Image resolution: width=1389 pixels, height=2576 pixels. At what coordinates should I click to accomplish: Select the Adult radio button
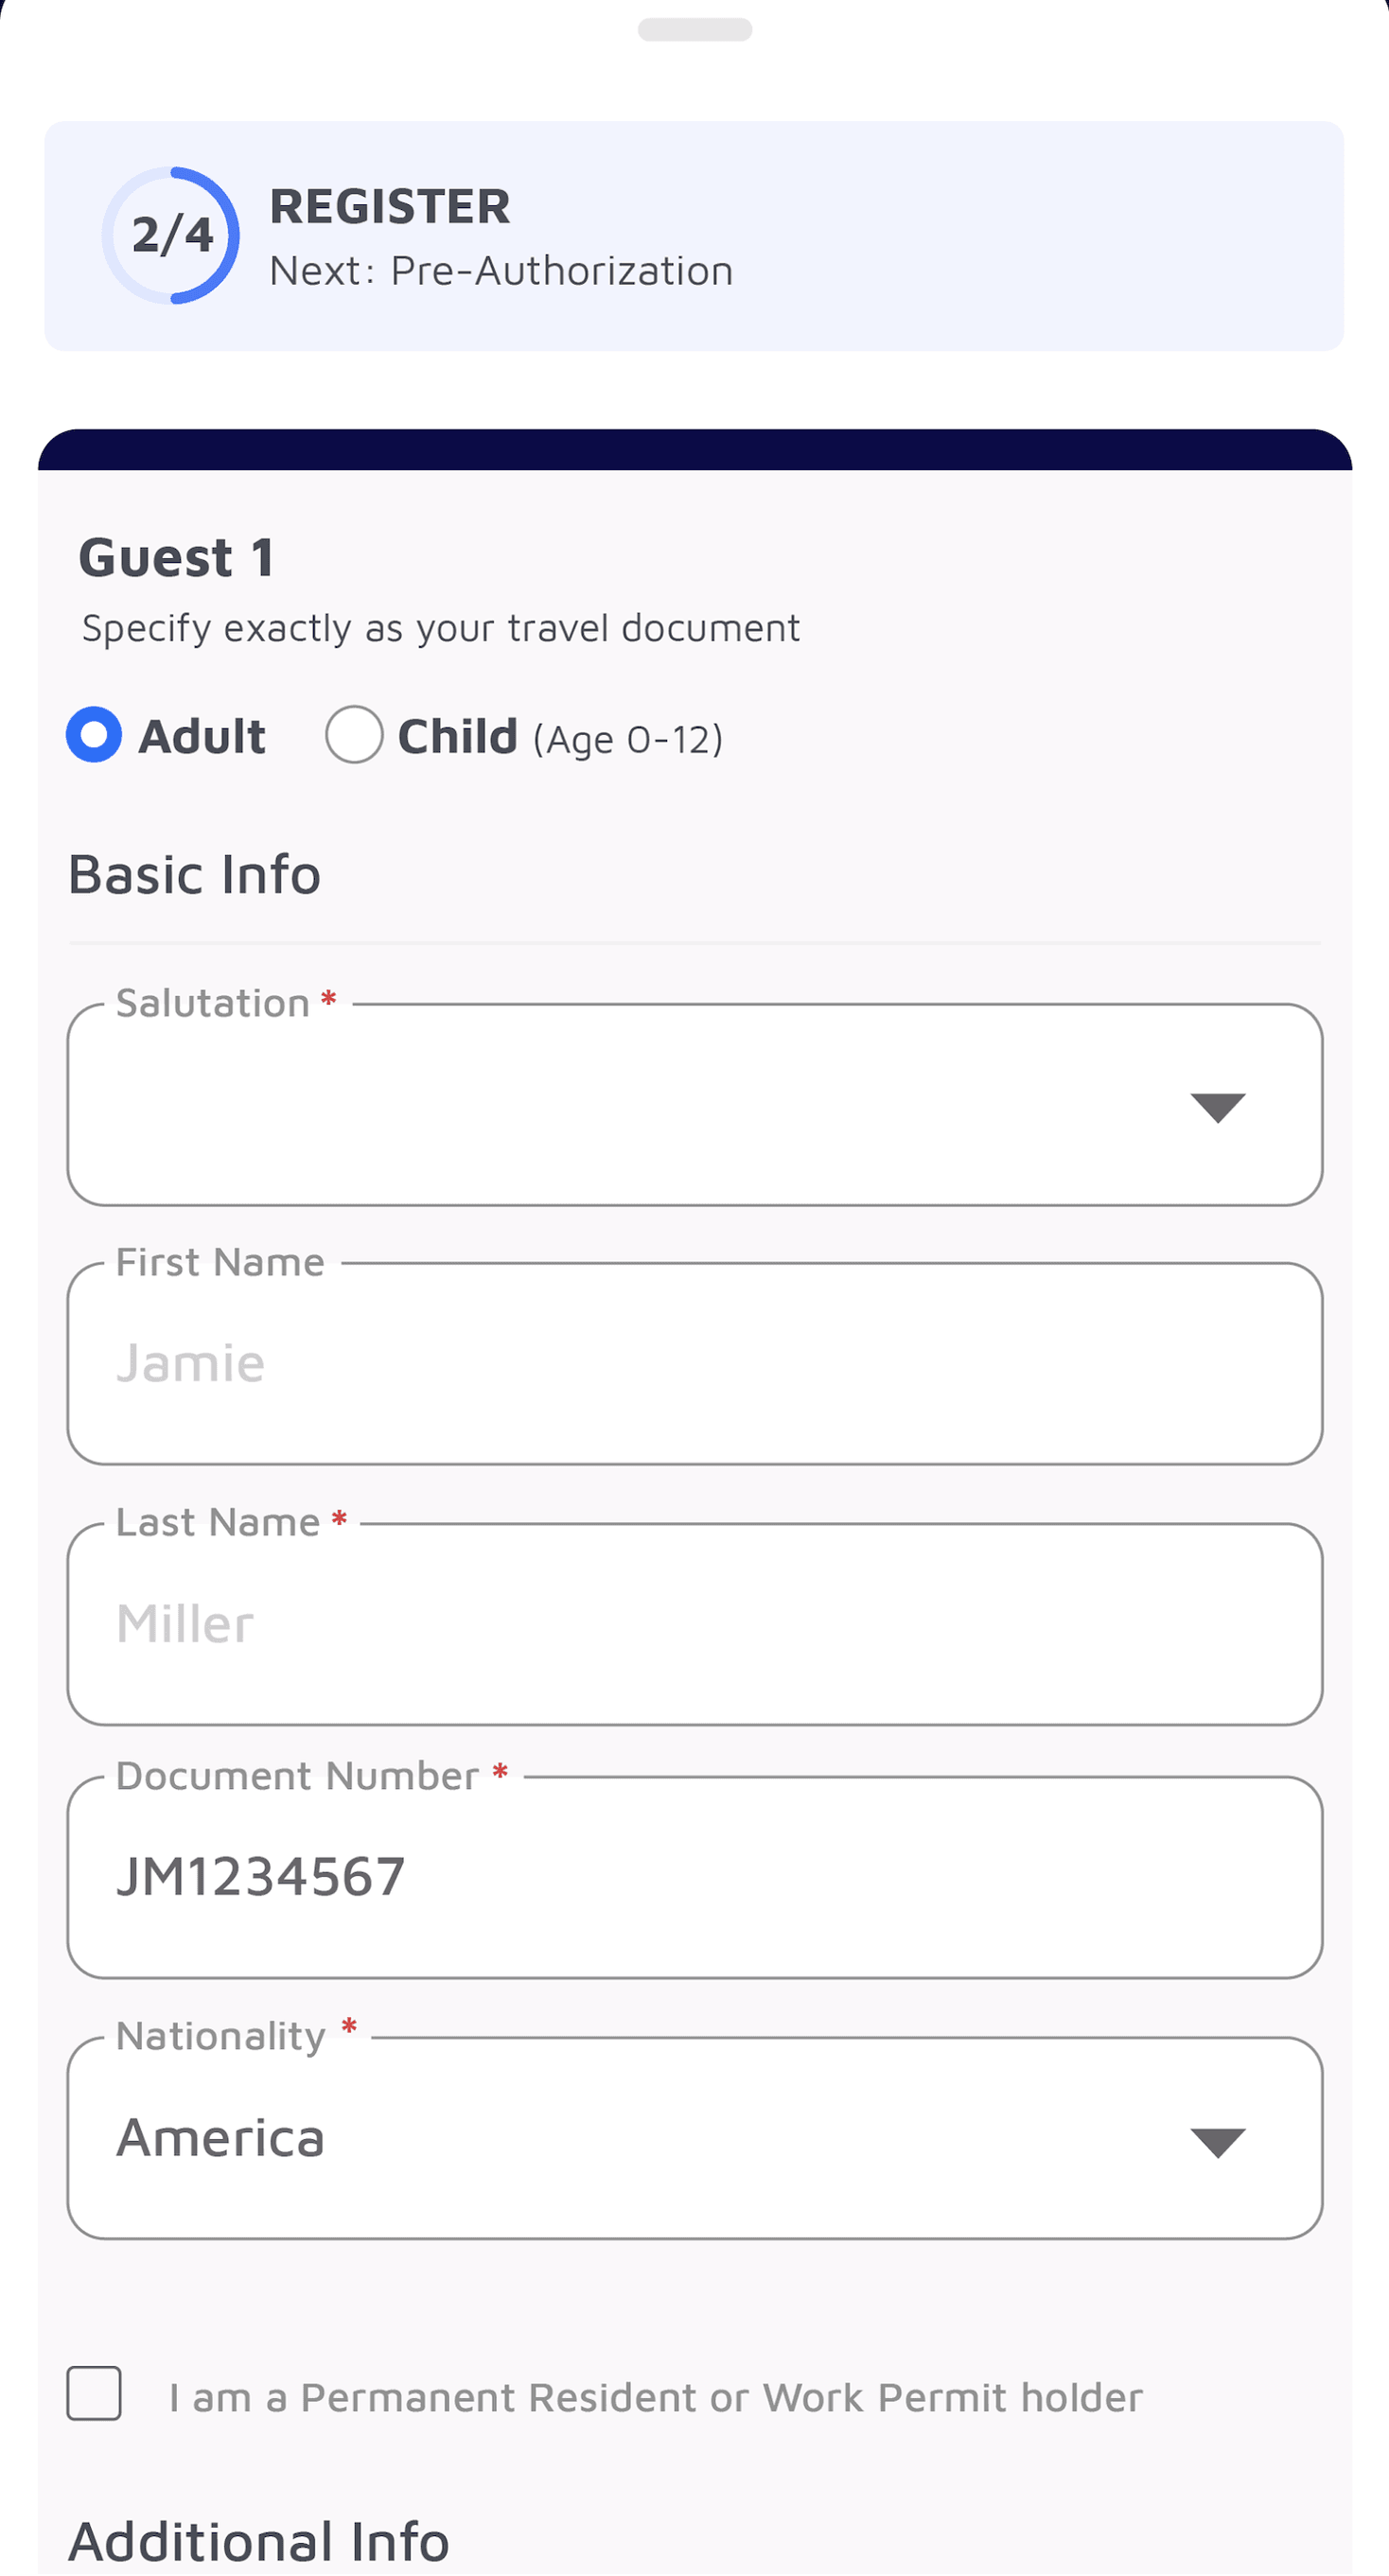94,734
